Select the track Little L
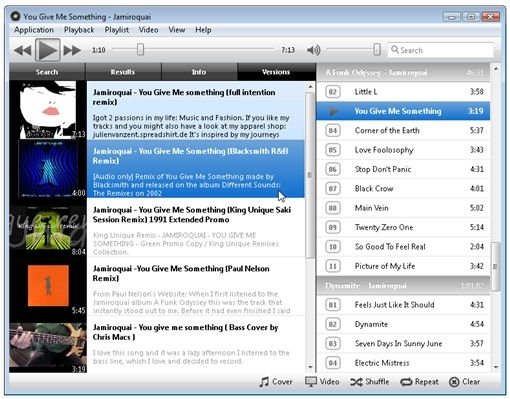Screen dimensions: 510x399 [403, 92]
